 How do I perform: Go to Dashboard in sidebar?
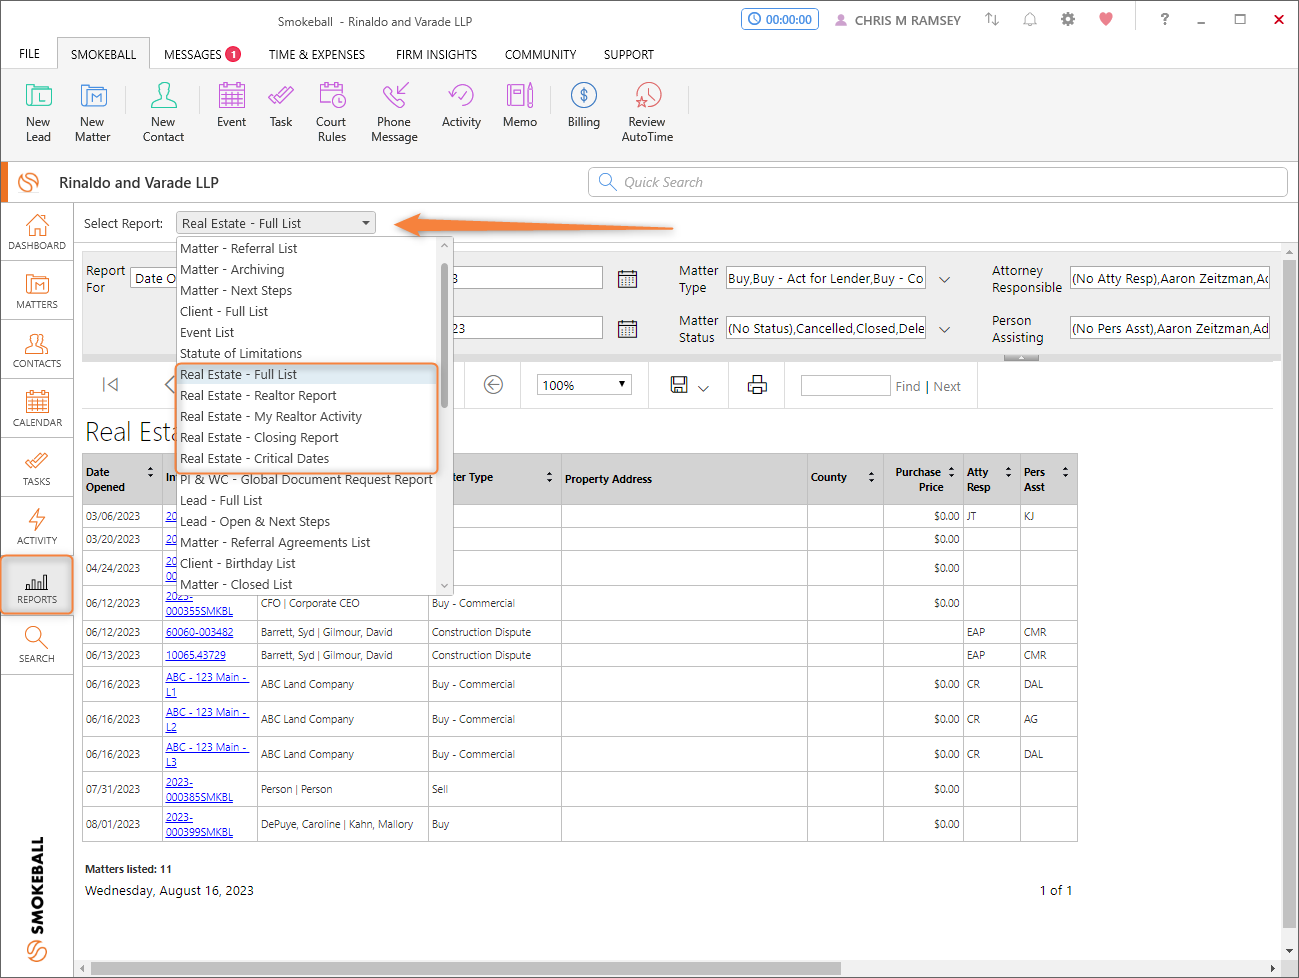tap(37, 232)
